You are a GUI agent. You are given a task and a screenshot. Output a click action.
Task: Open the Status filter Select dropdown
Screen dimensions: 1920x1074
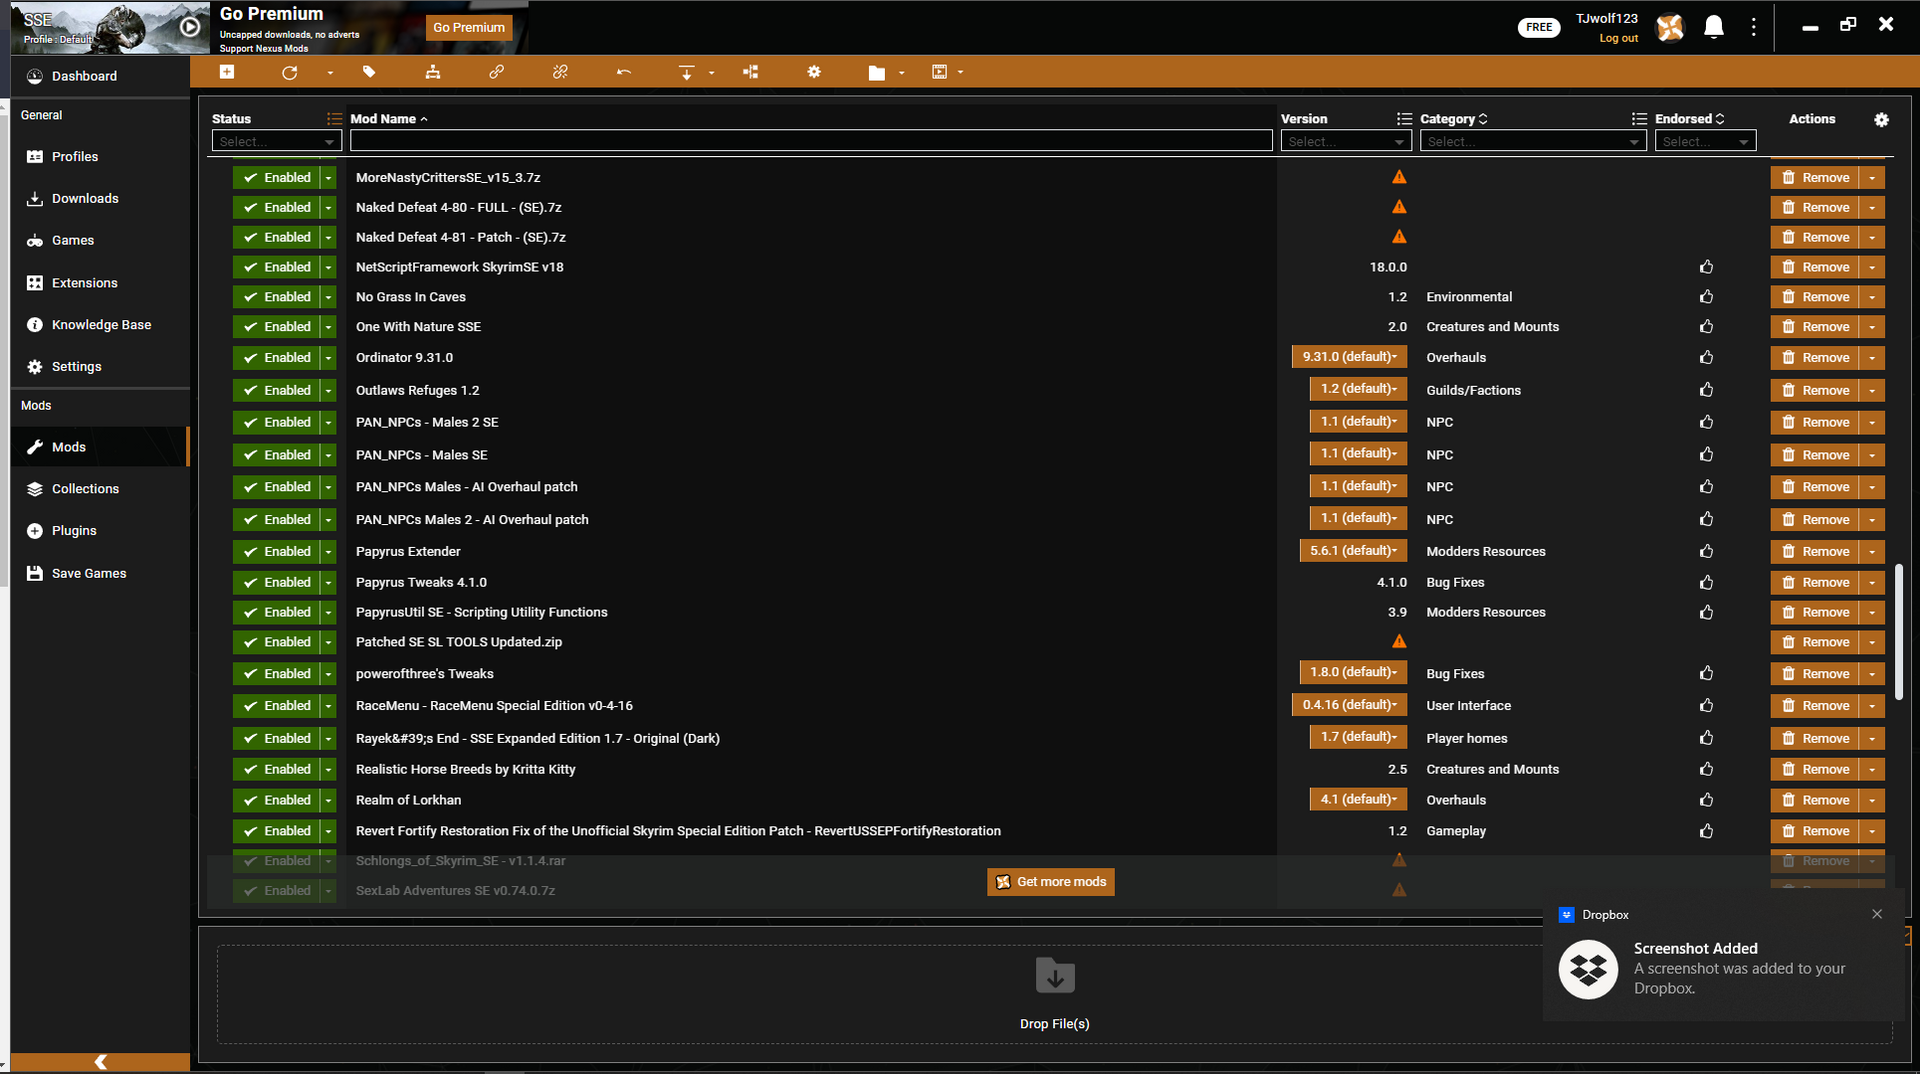pyautogui.click(x=277, y=141)
